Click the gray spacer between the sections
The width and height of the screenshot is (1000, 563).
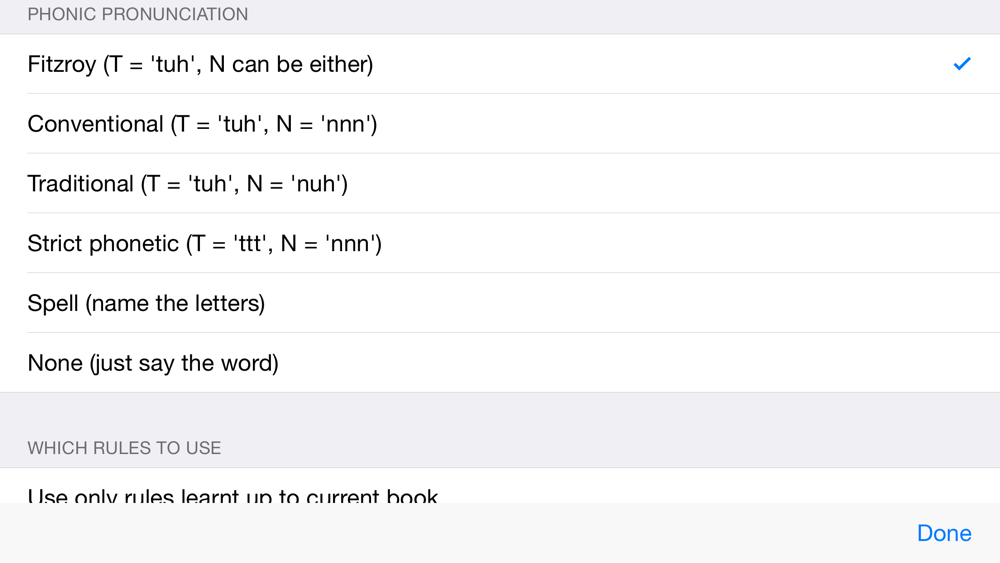[500, 413]
